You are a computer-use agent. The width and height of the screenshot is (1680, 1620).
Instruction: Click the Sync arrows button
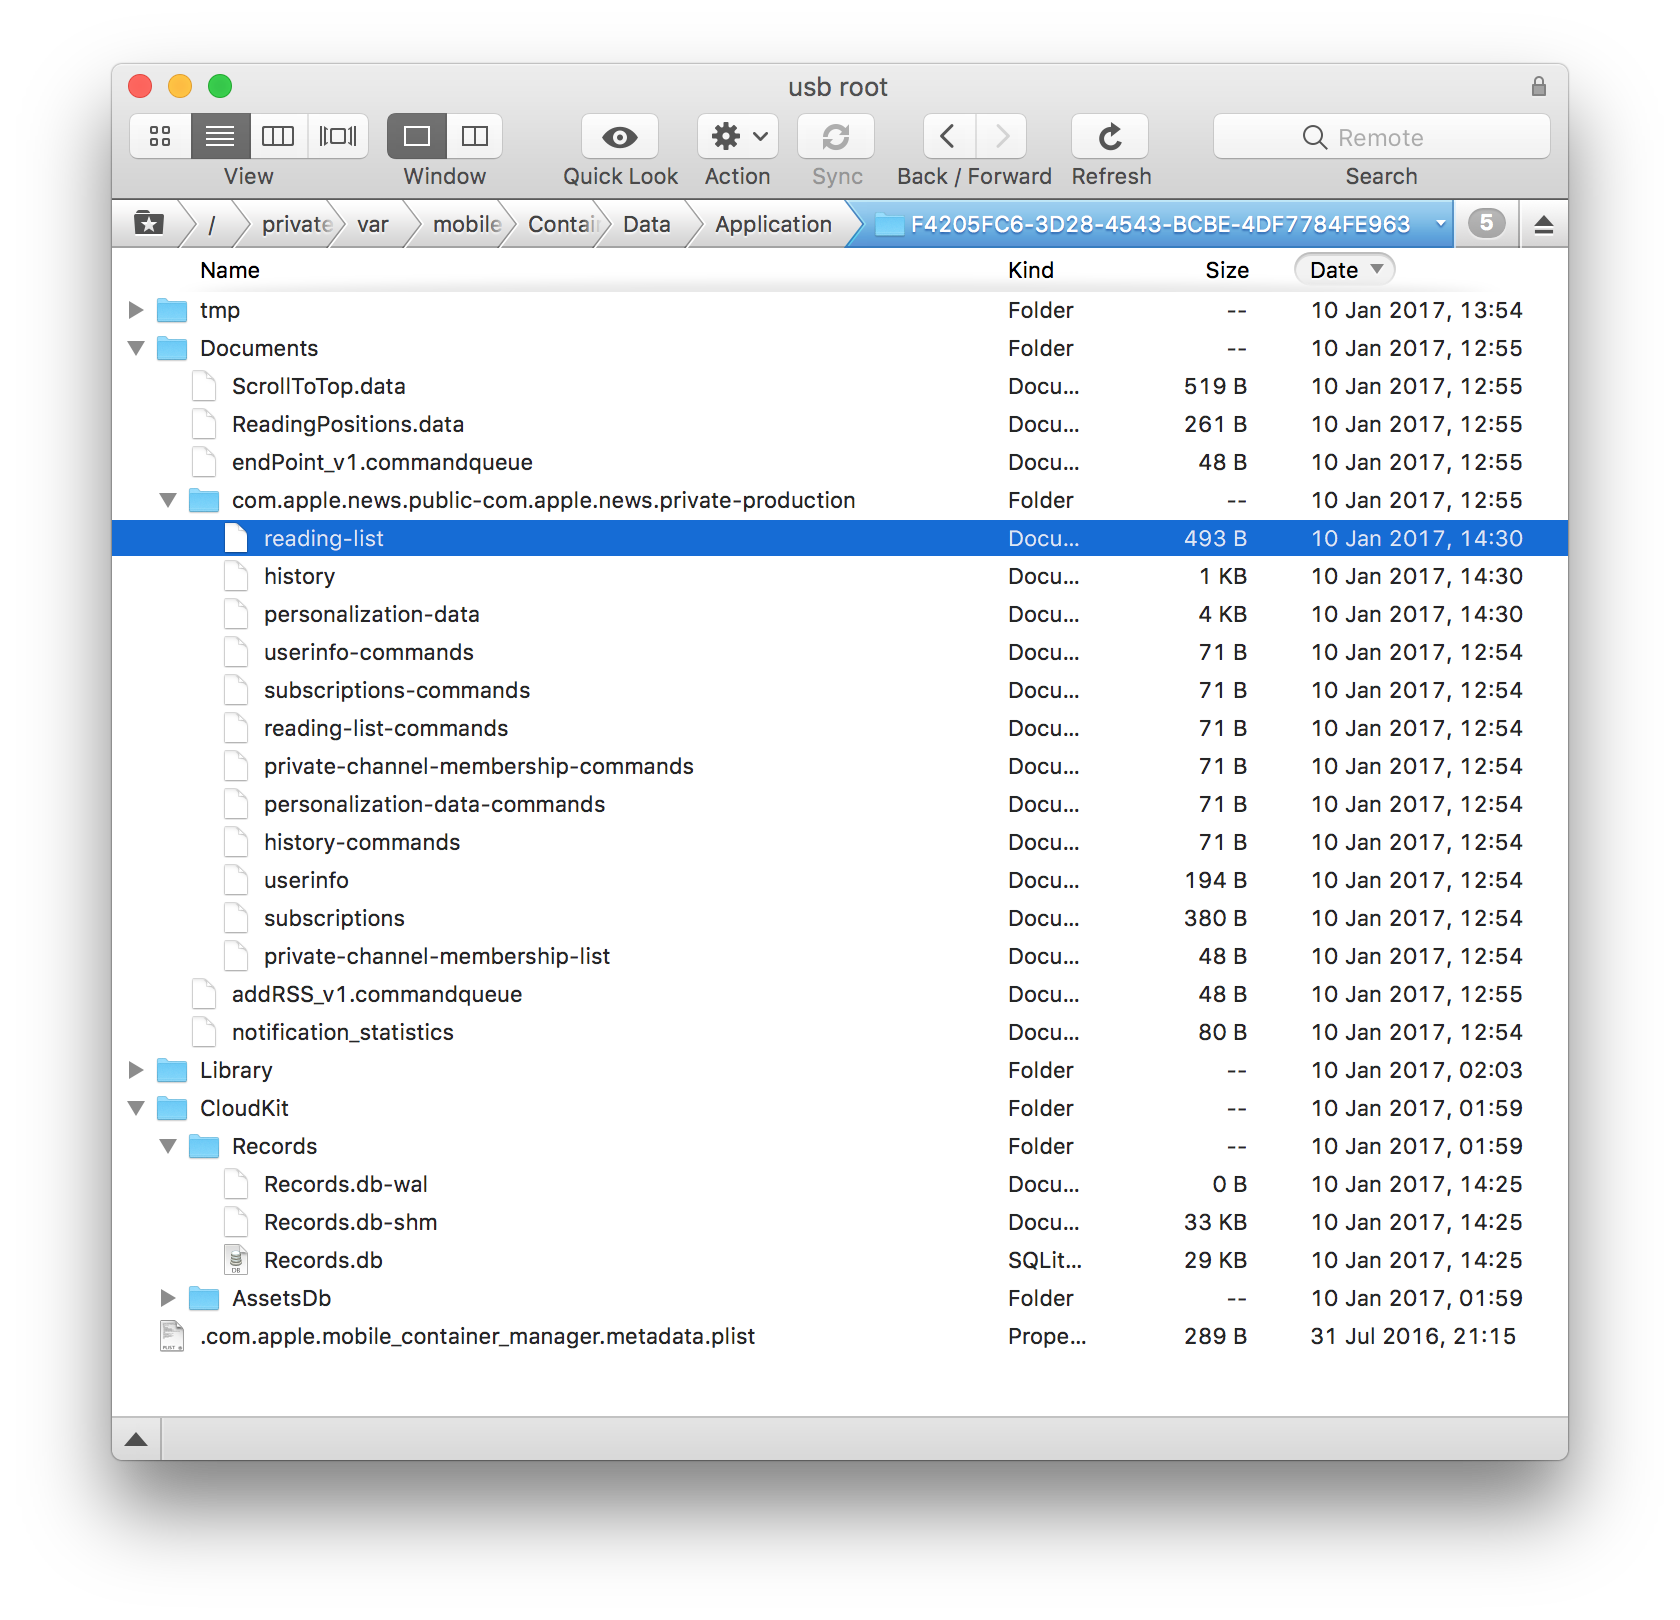pos(836,136)
